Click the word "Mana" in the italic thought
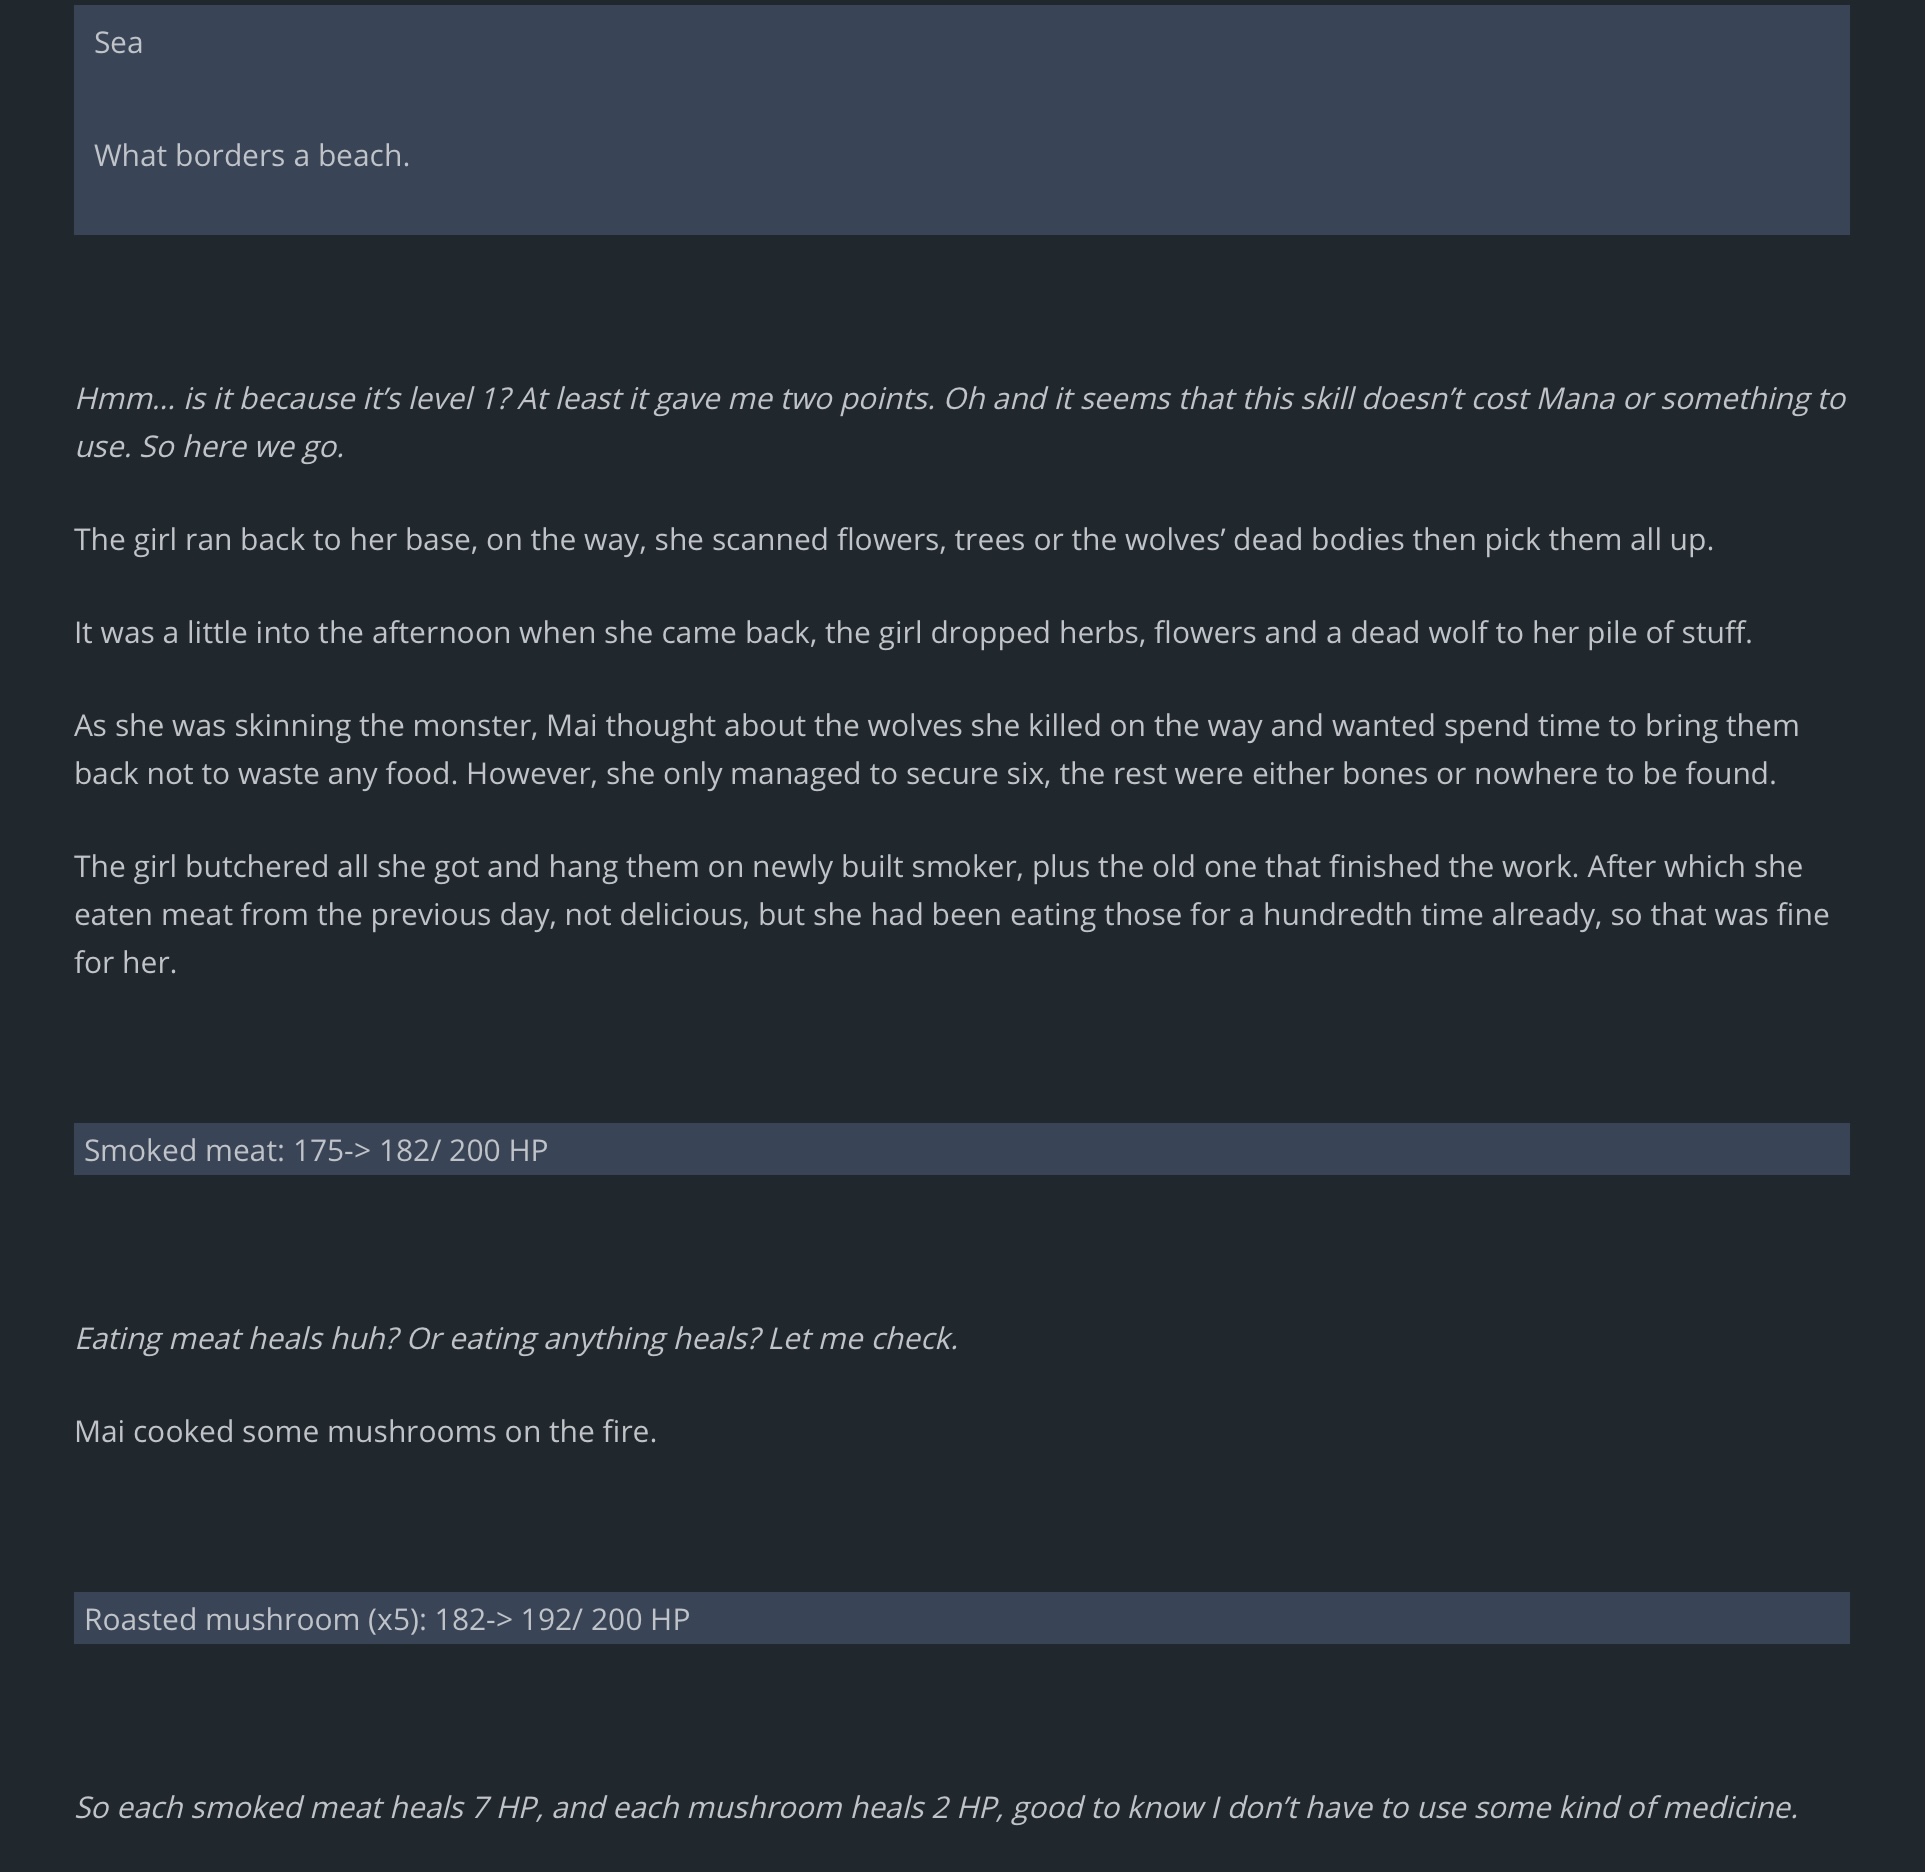This screenshot has height=1872, width=1925. tap(1575, 399)
